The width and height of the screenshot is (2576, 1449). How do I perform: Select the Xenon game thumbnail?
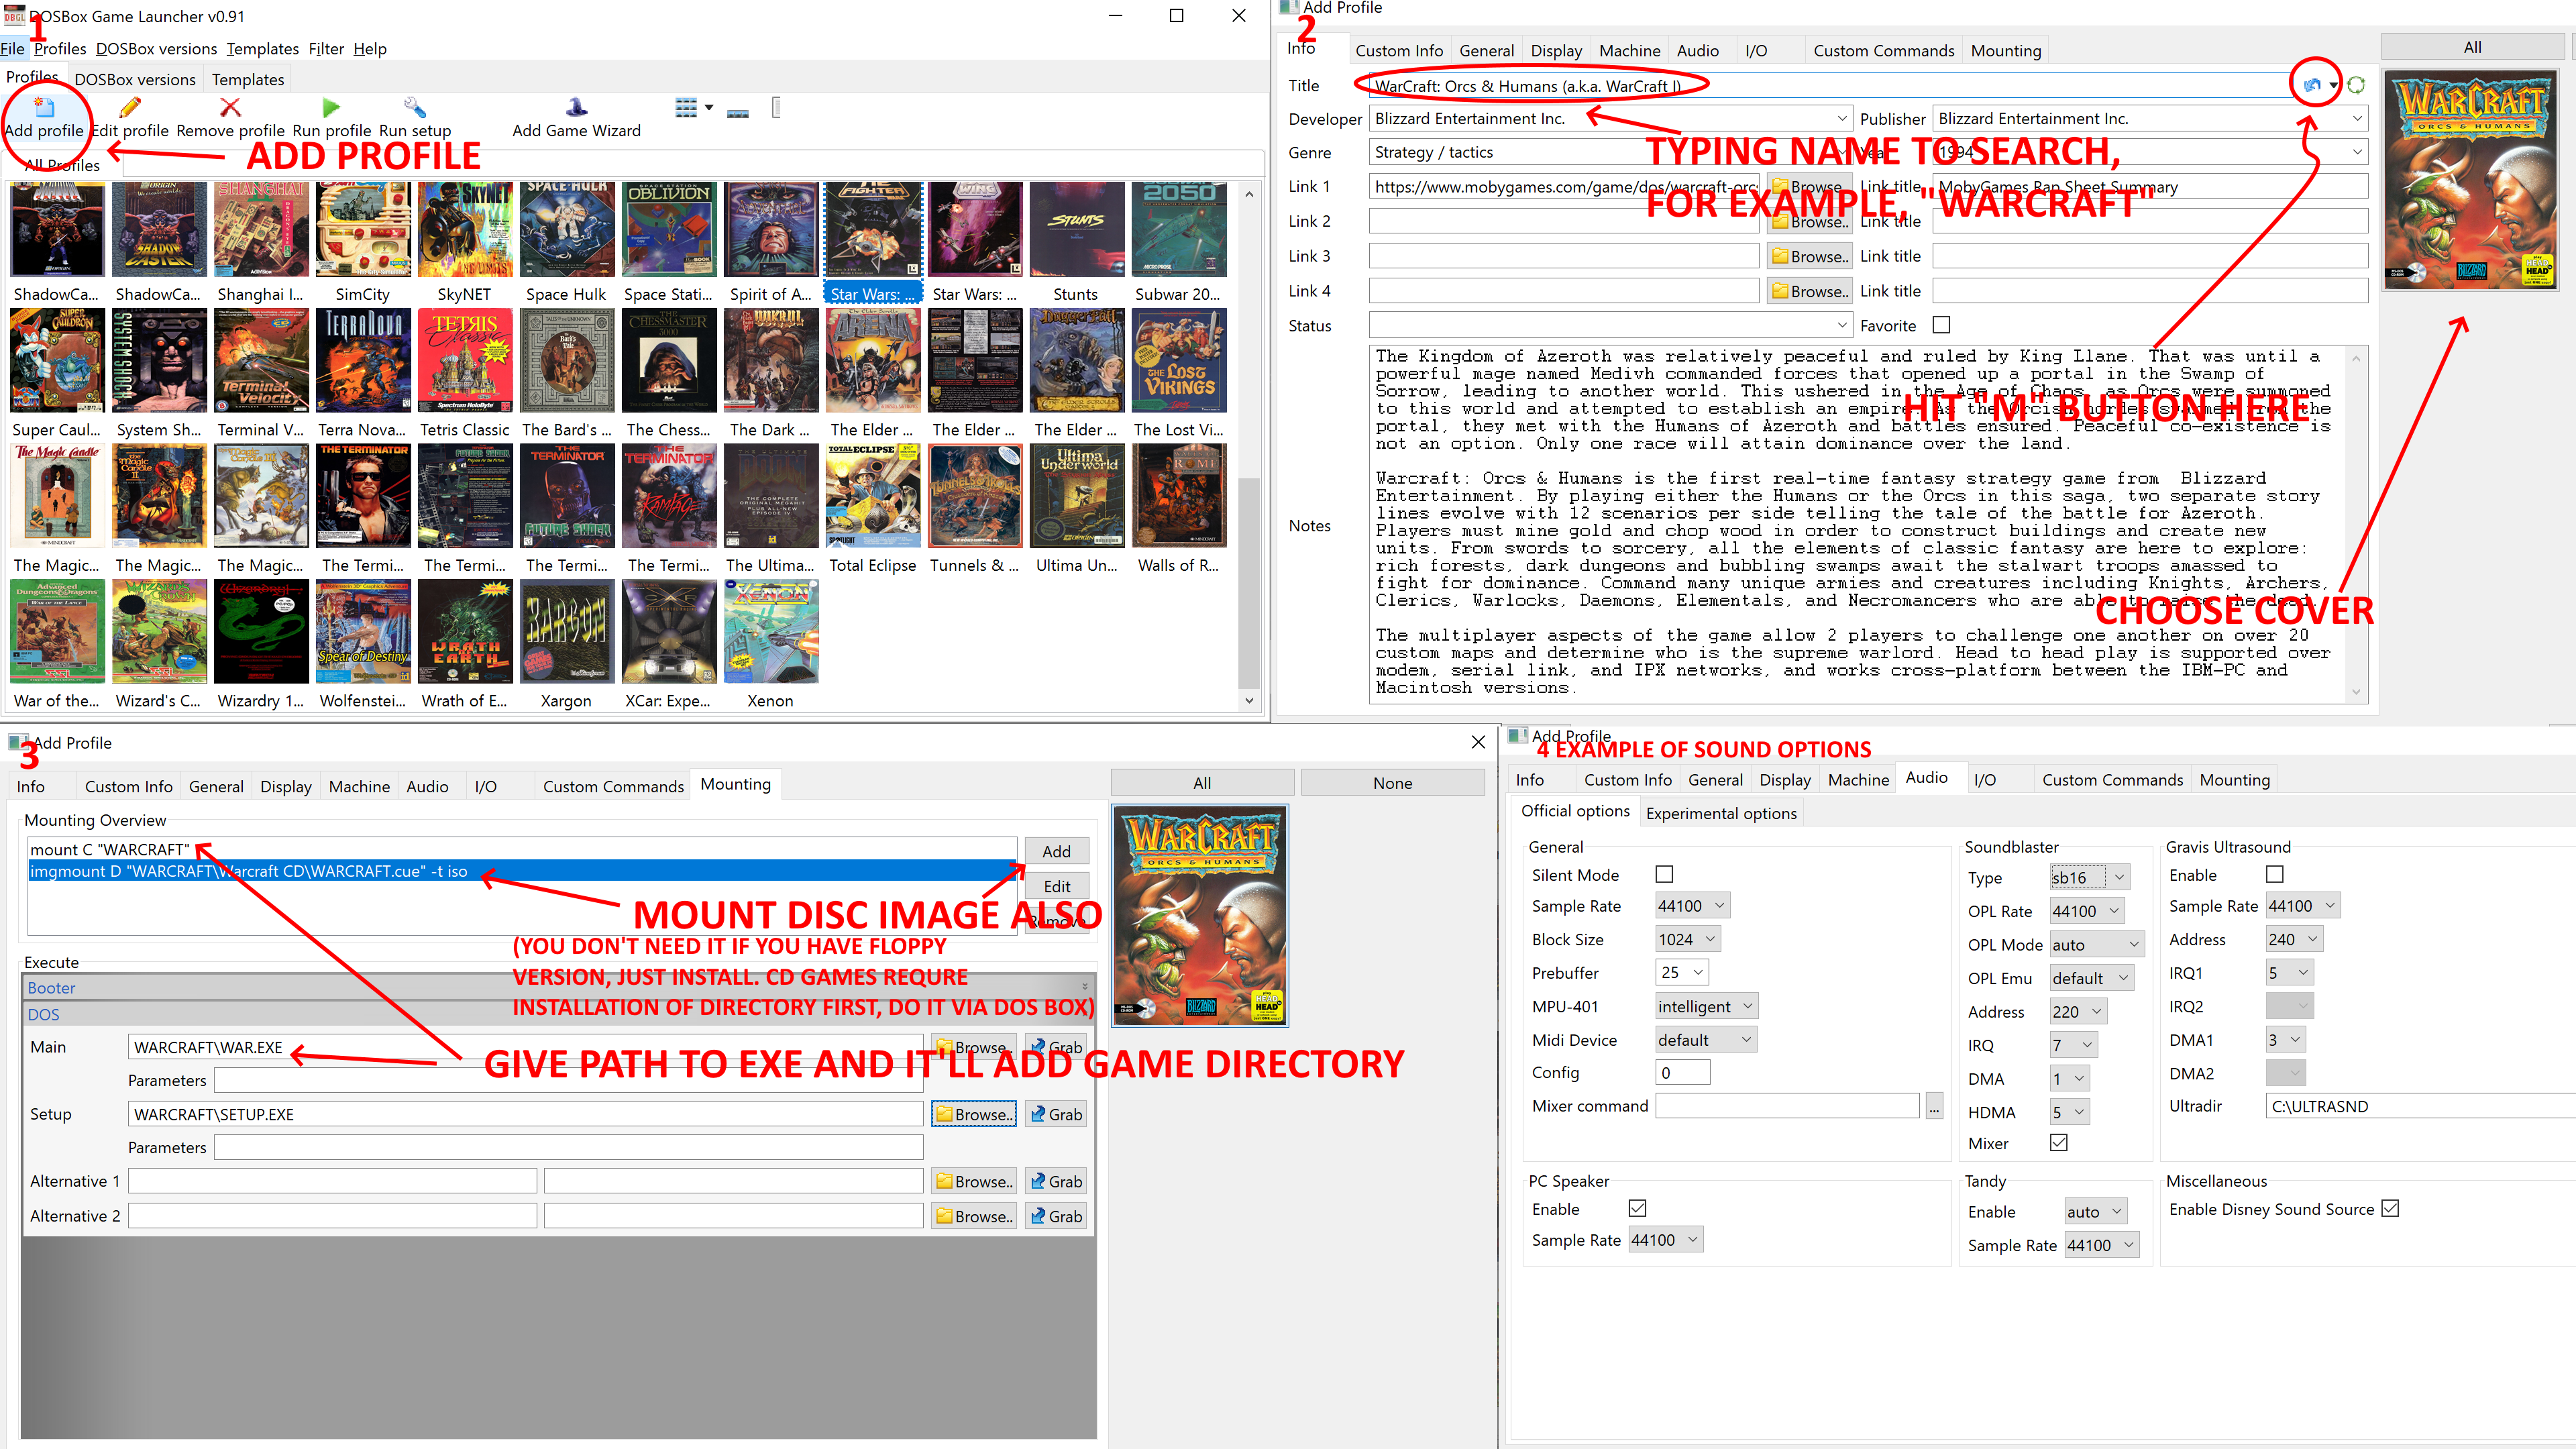[770, 632]
